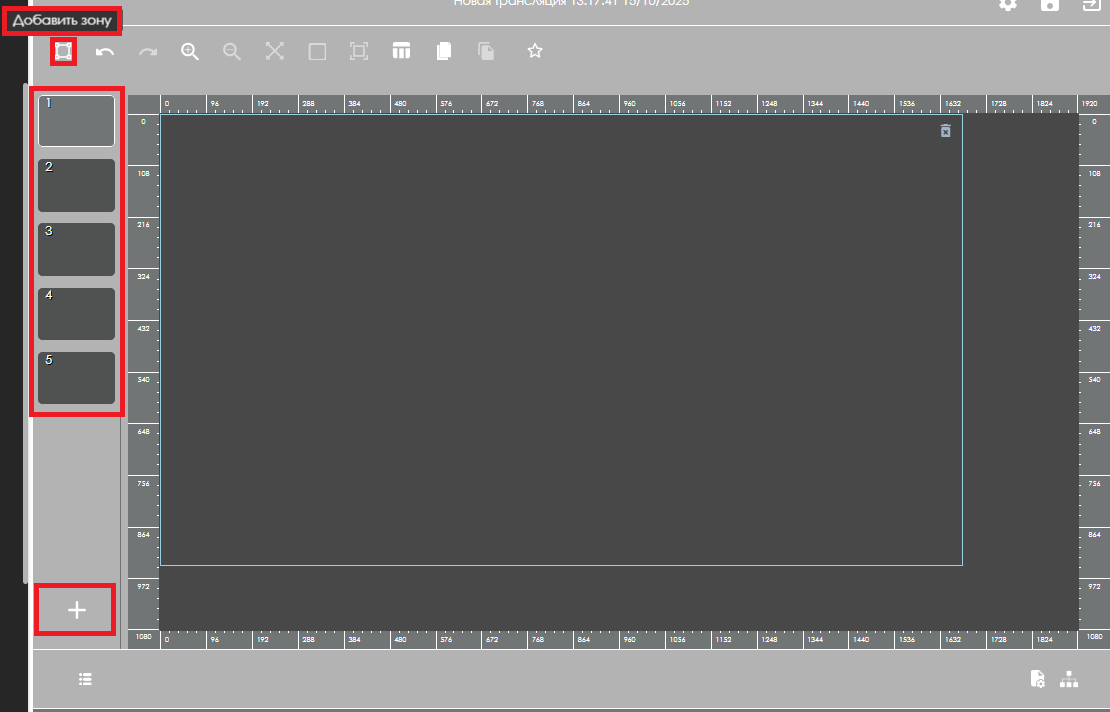Click the Add zone icon in toolbar
Image resolution: width=1110 pixels, height=712 pixels.
pyautogui.click(x=63, y=51)
